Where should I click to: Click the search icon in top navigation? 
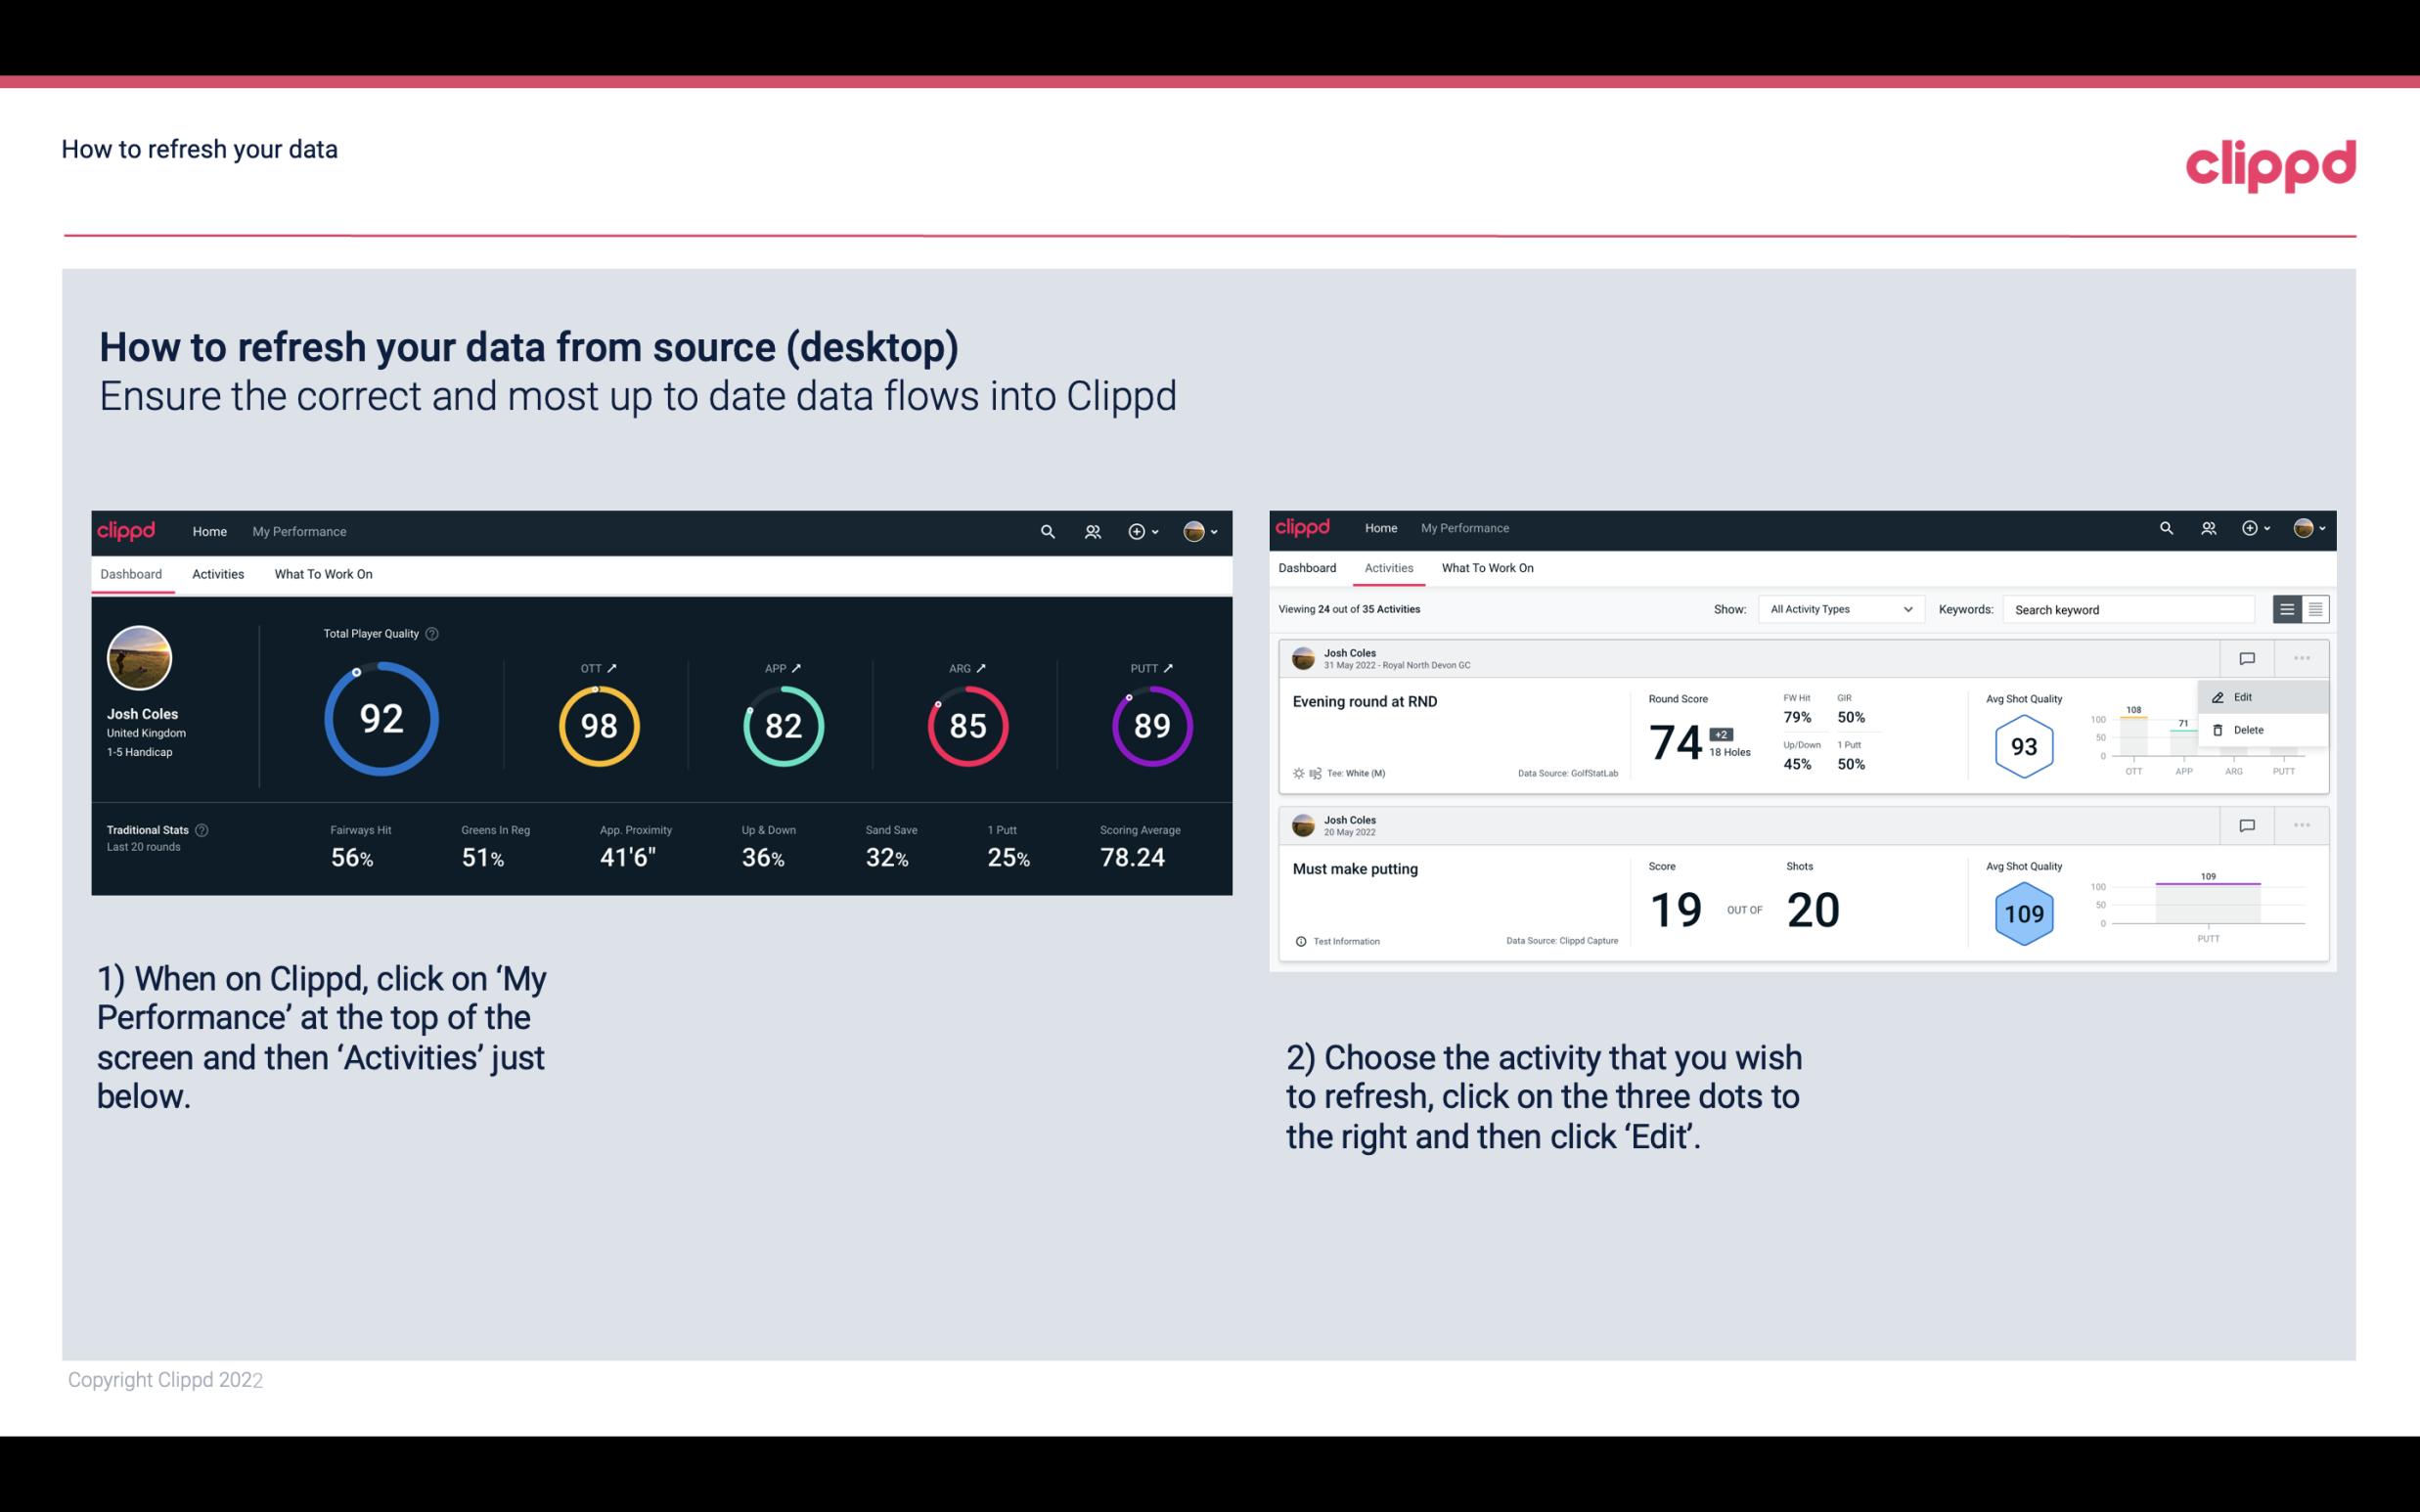click(x=1047, y=531)
